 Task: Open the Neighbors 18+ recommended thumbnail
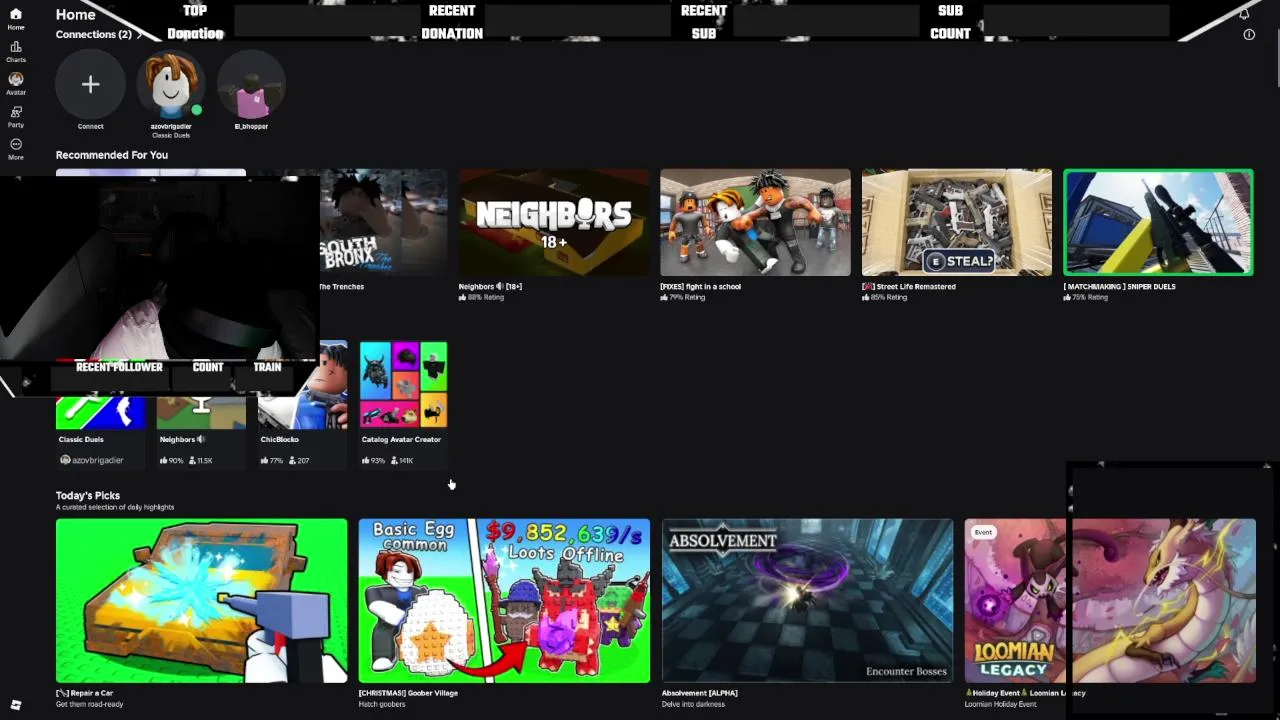553,222
